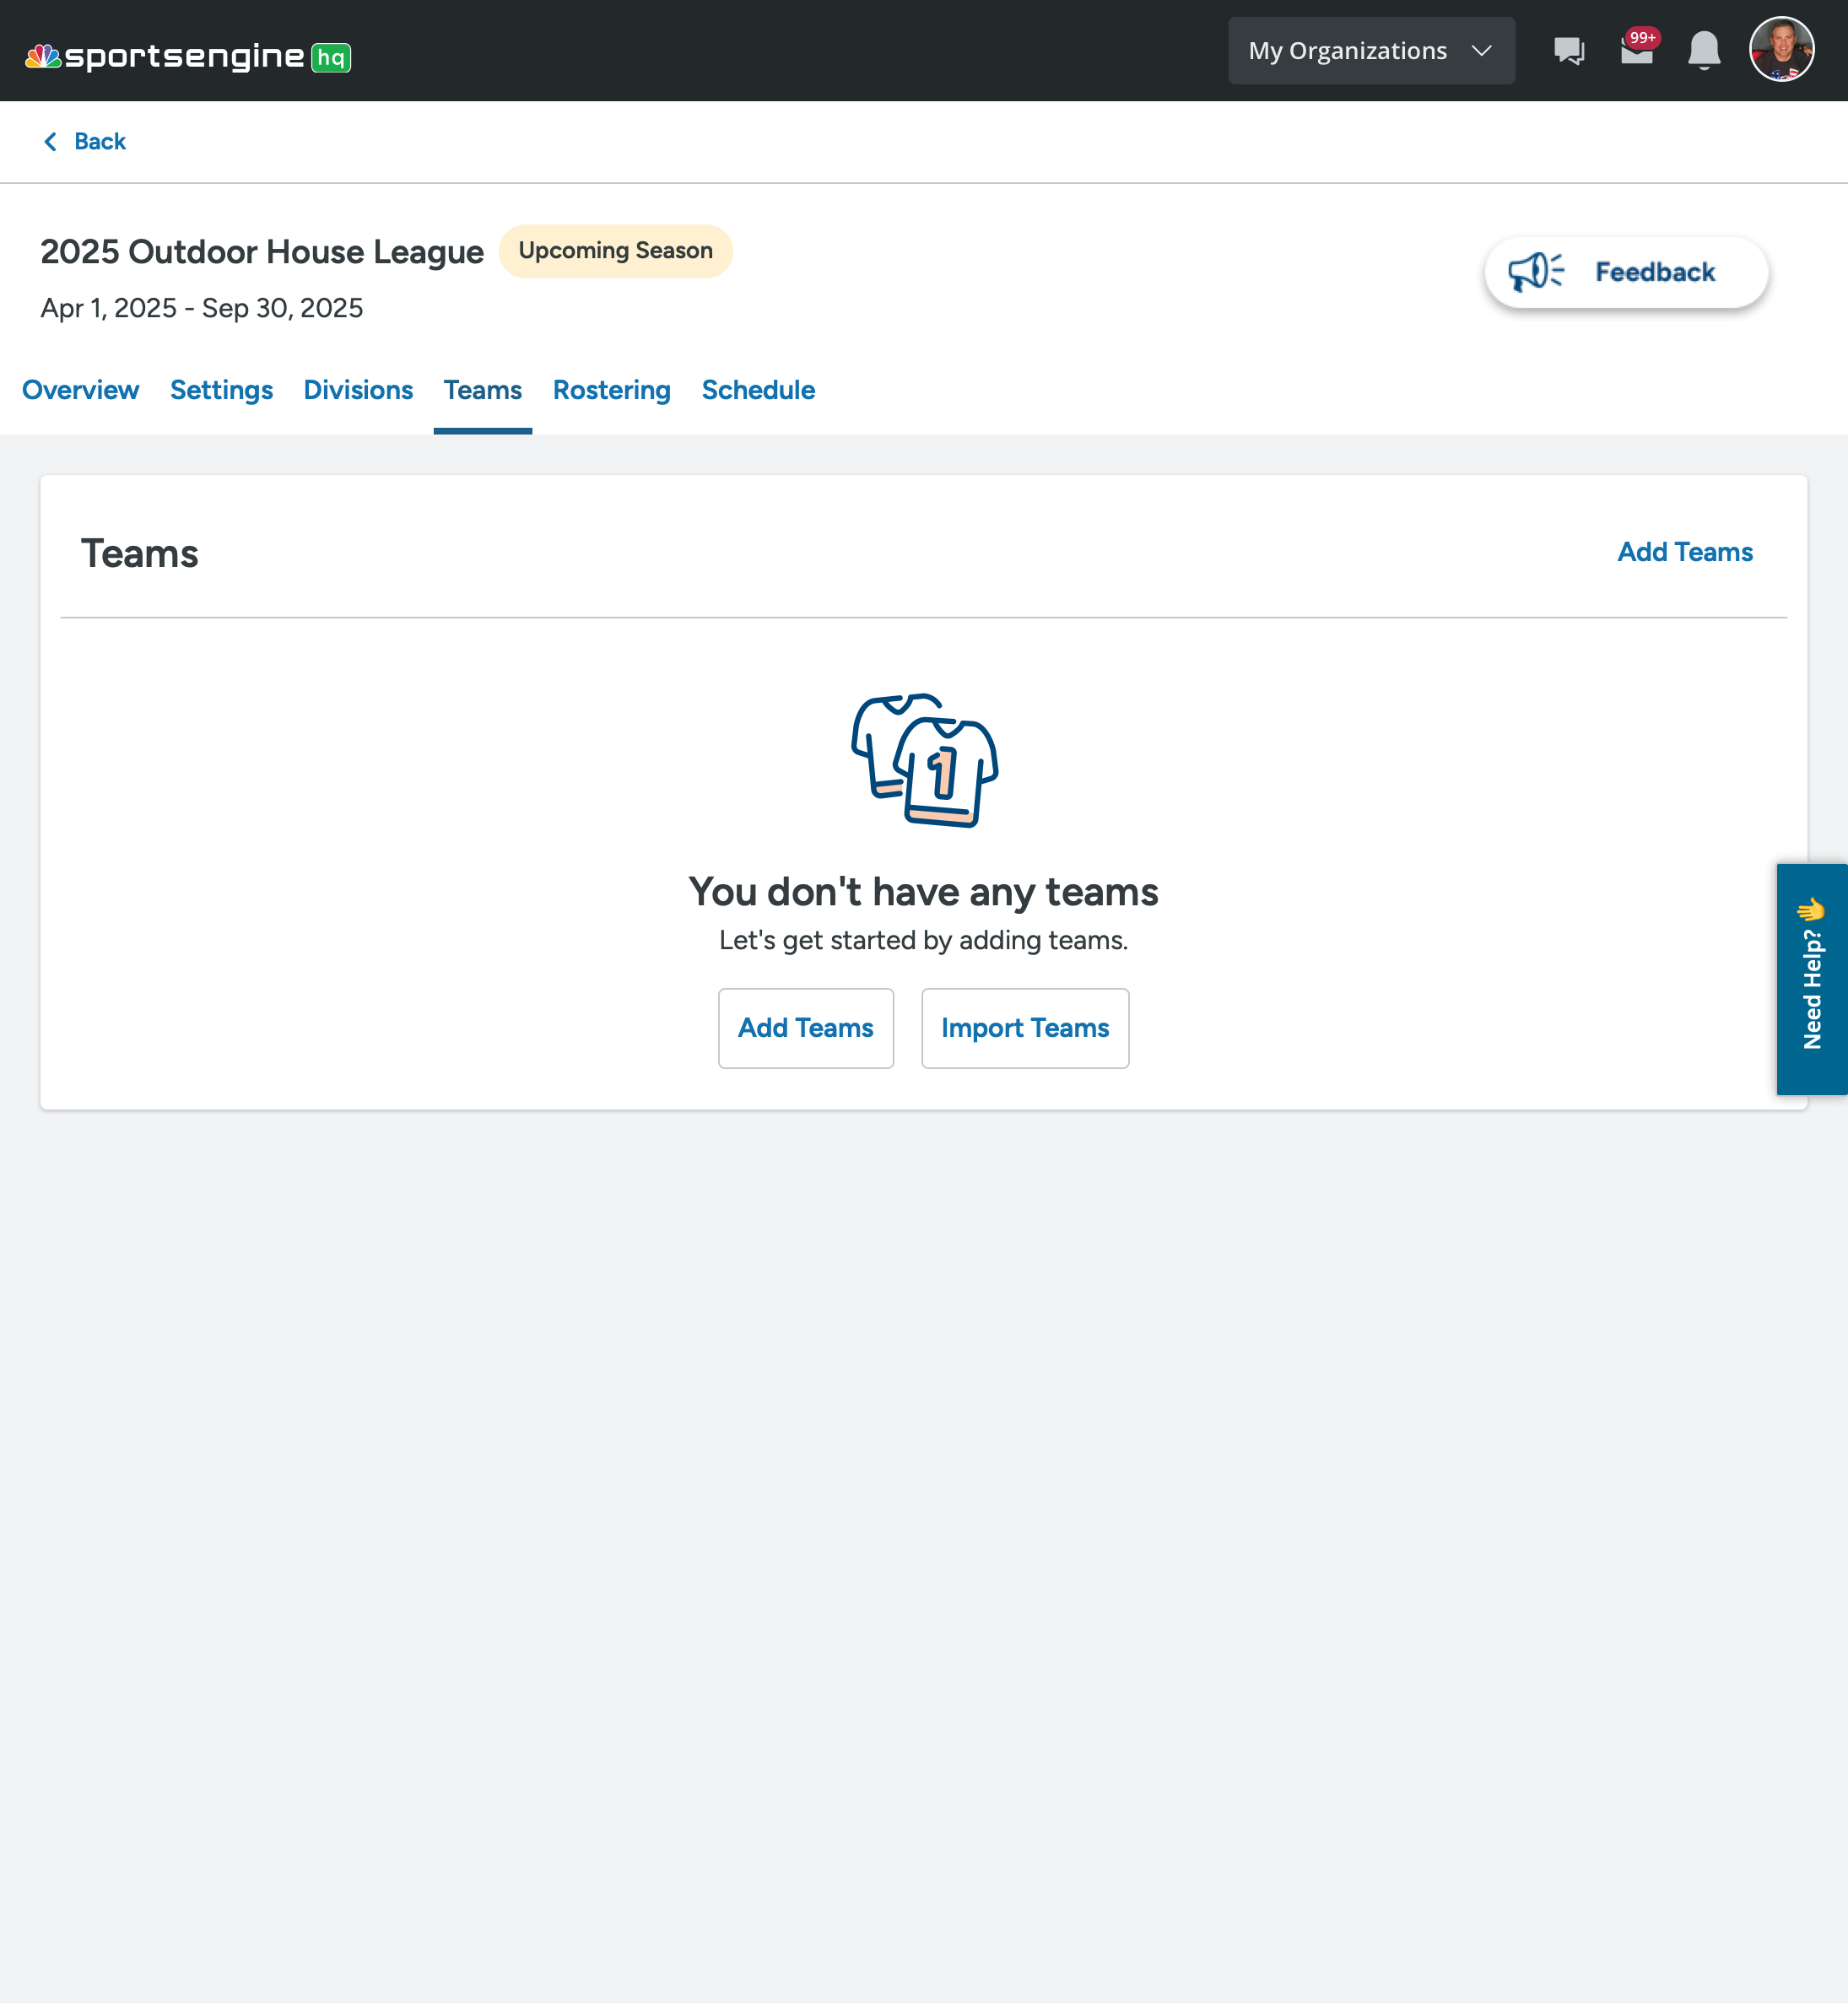The image size is (1848, 2003).
Task: Click the messages chat bubble icon
Action: [1569, 49]
